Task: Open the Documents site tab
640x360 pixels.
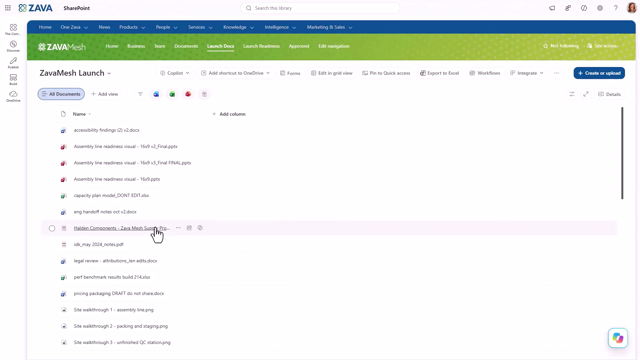Action: click(x=186, y=46)
